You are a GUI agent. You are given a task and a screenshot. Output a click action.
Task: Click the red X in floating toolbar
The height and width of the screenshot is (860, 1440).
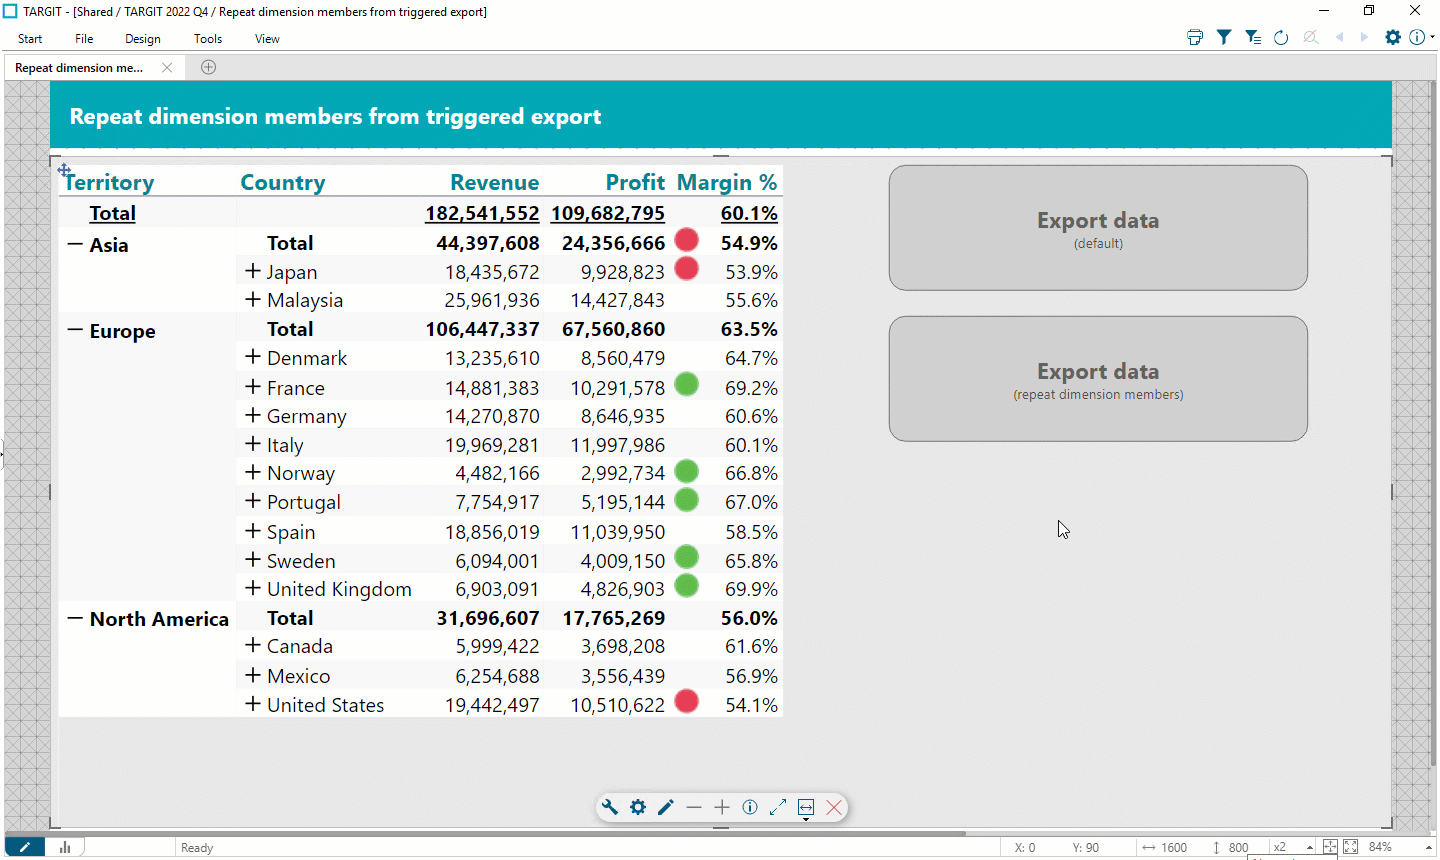(x=834, y=807)
